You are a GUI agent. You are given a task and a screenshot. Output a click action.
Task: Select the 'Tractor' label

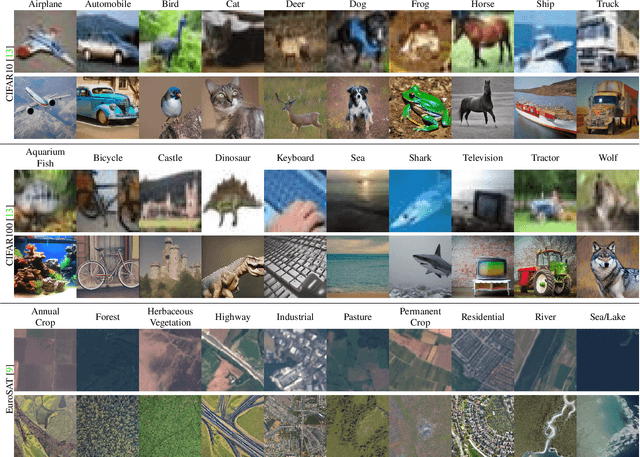[x=545, y=158]
